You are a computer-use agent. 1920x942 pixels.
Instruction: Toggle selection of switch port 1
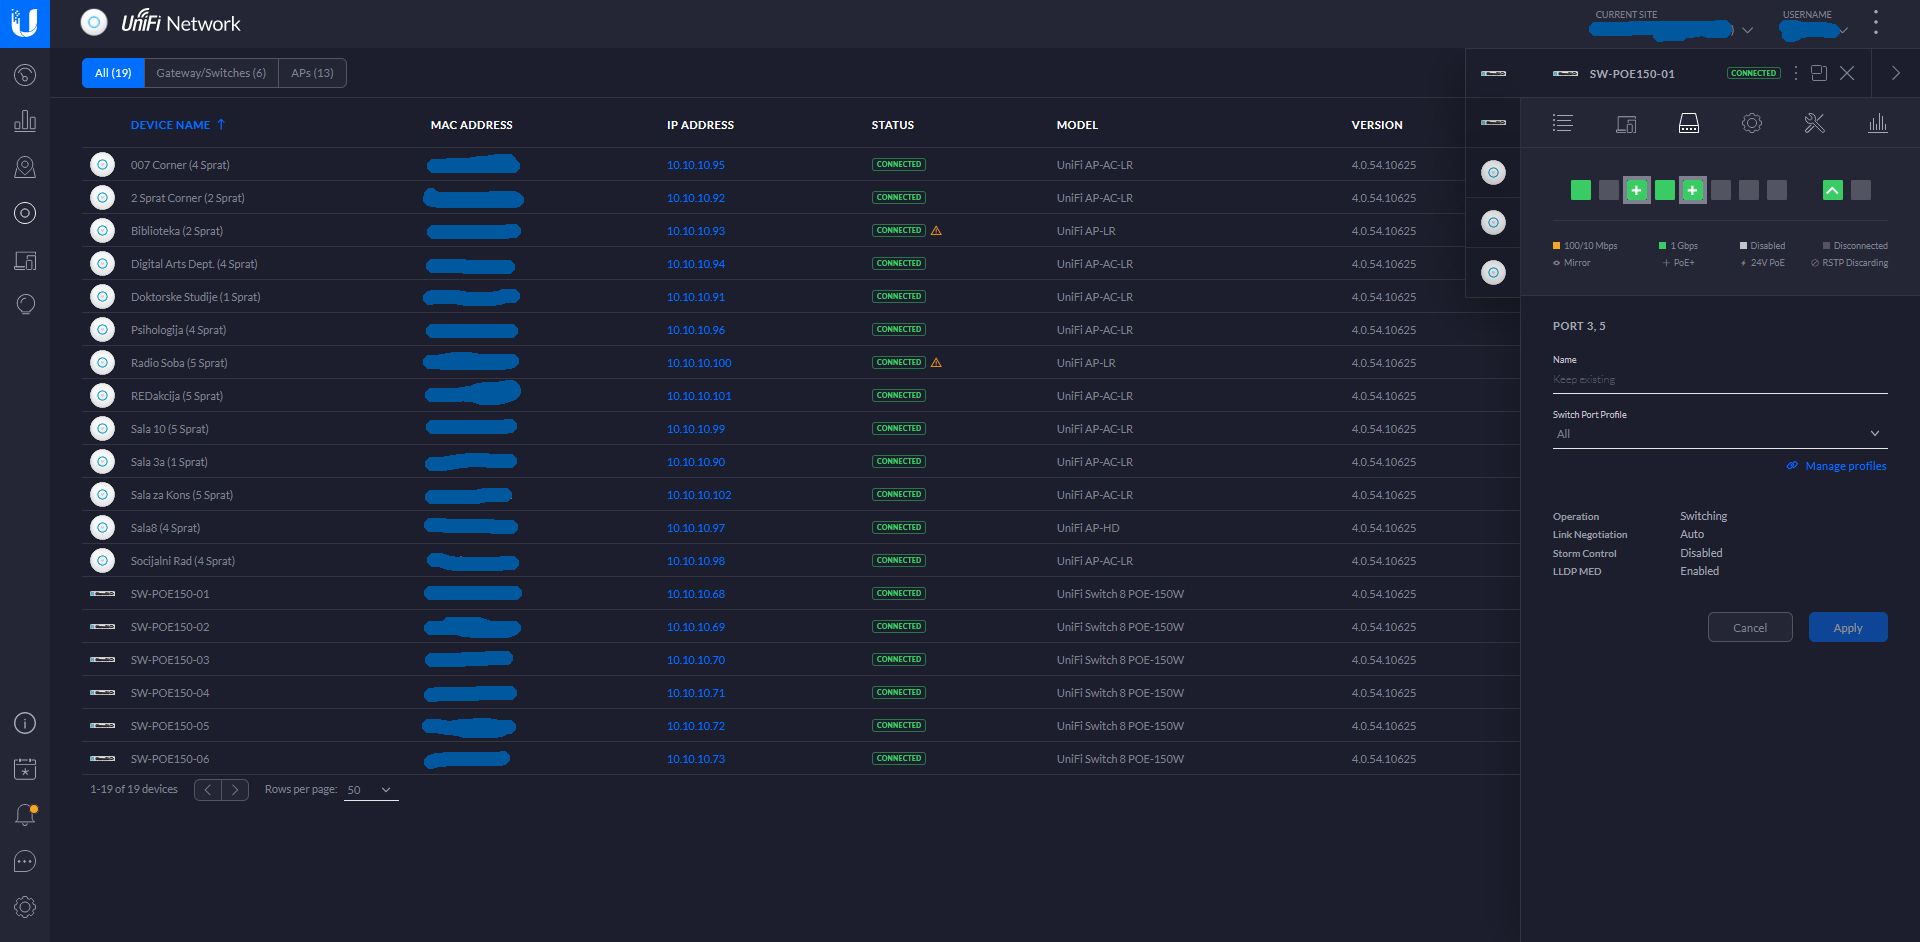click(1580, 190)
